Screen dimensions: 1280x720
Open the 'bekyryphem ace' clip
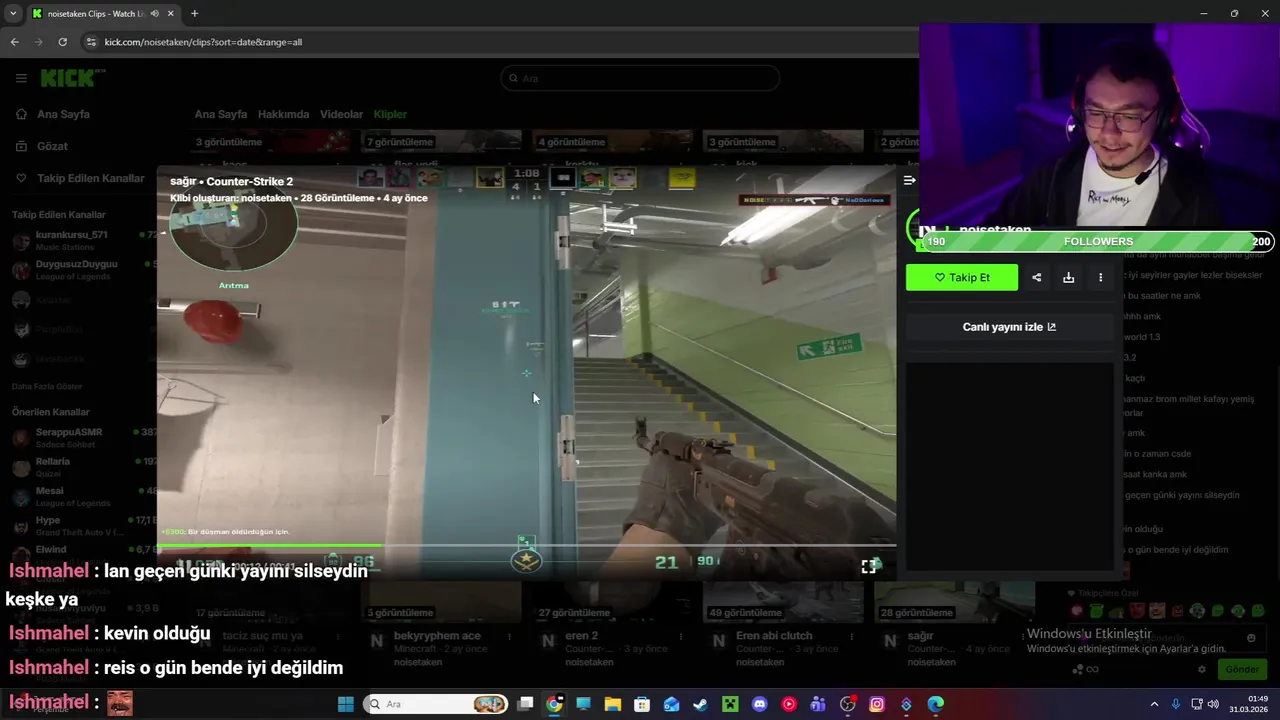point(437,636)
